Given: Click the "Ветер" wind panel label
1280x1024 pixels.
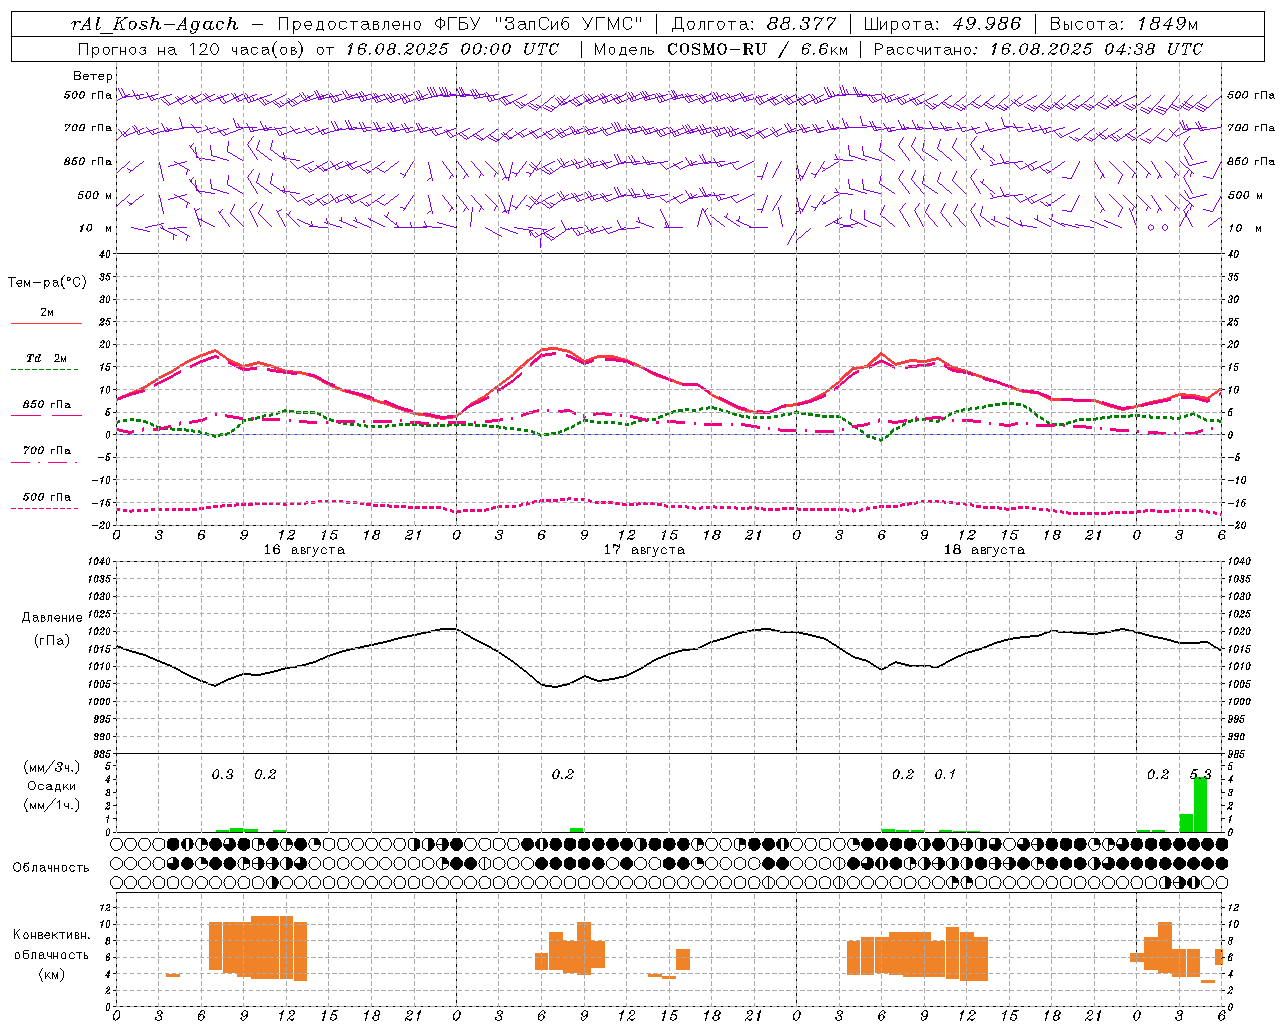Looking at the screenshot, I should tap(93, 76).
